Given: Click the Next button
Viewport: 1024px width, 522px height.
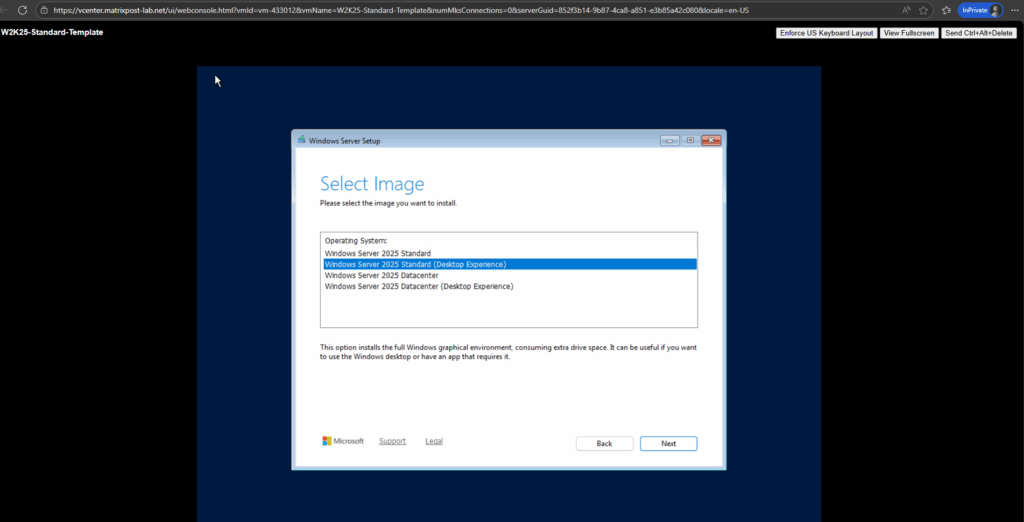Looking at the screenshot, I should [668, 444].
